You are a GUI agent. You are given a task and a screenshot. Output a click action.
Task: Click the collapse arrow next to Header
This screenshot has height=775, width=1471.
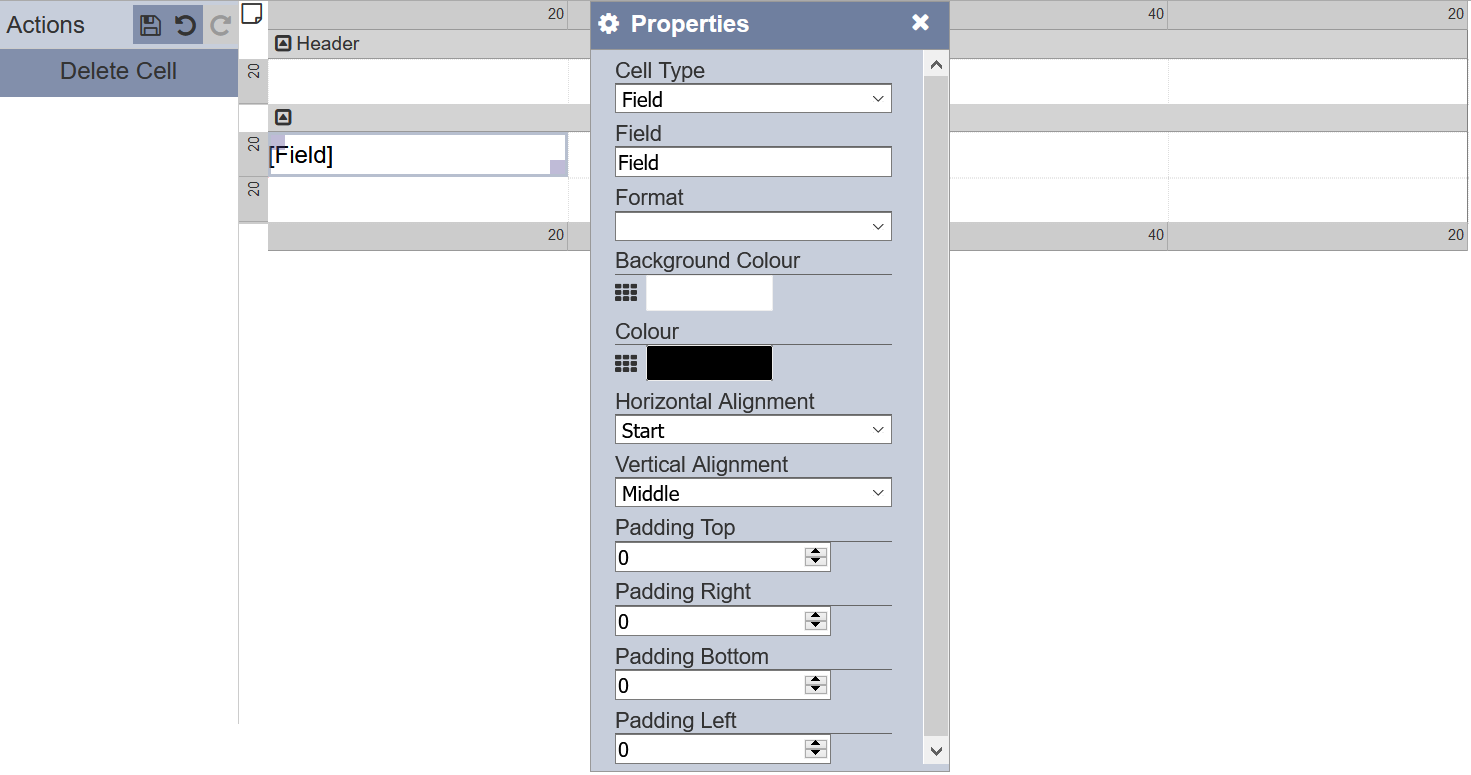click(283, 43)
